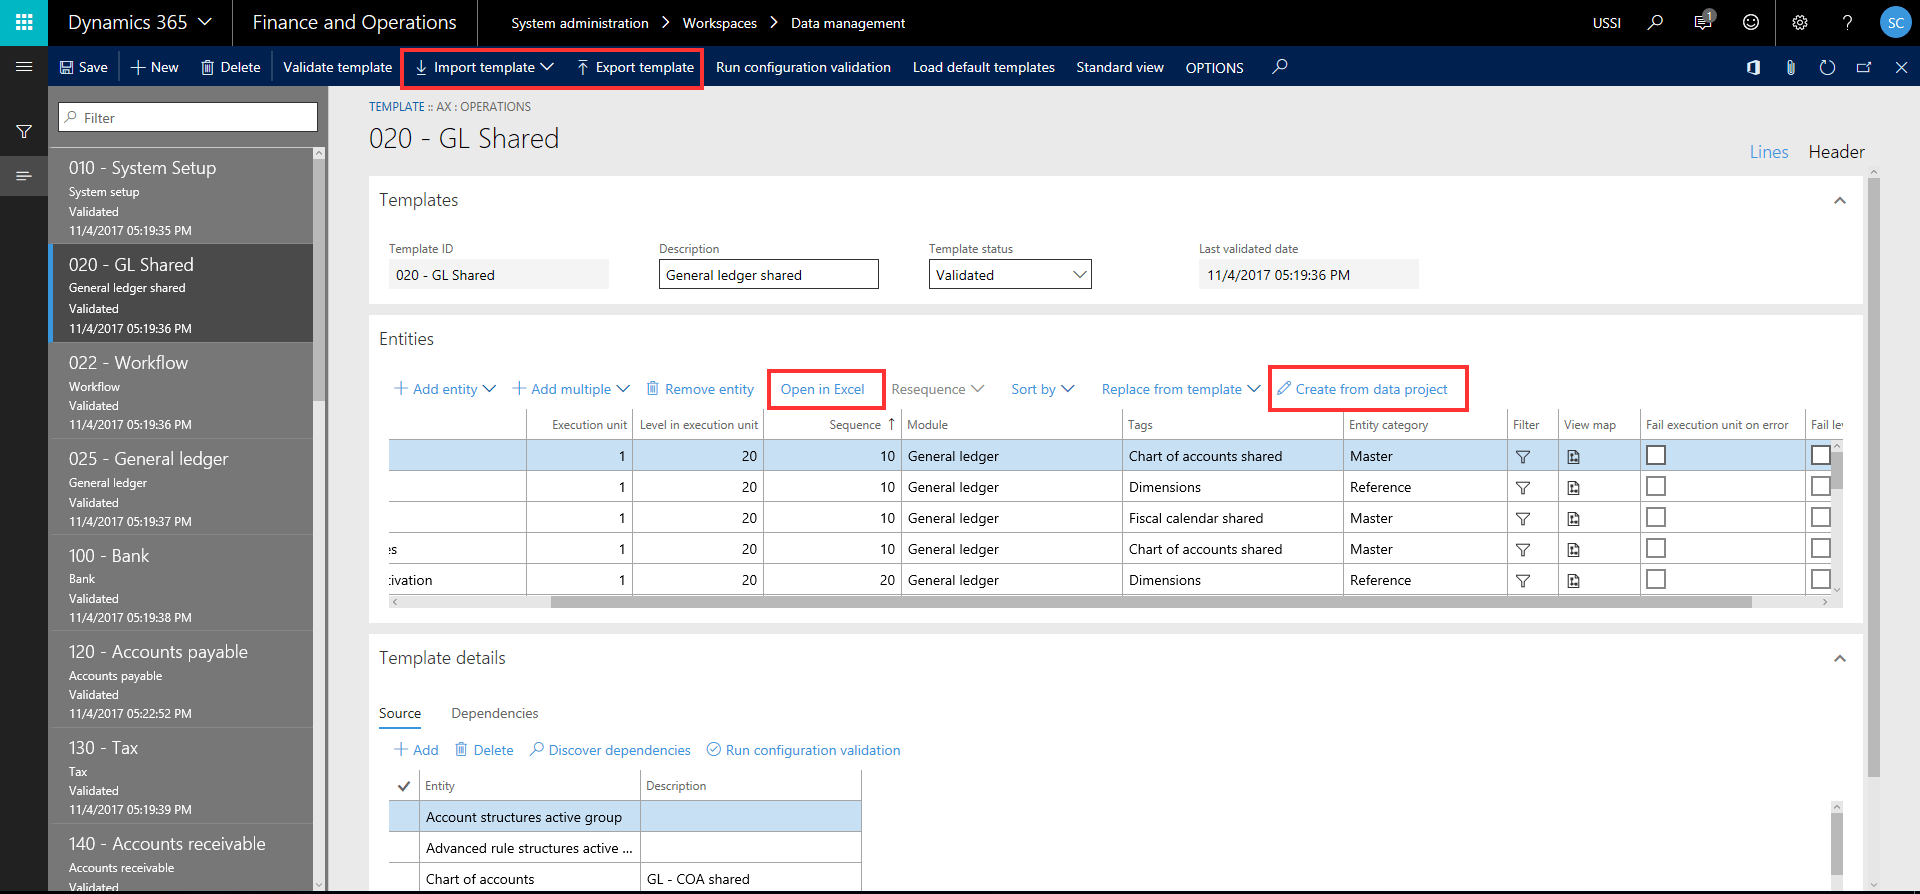Tick Fail execution unit on error for the first Chart of accounts shared row
1920x894 pixels.
[1656, 455]
